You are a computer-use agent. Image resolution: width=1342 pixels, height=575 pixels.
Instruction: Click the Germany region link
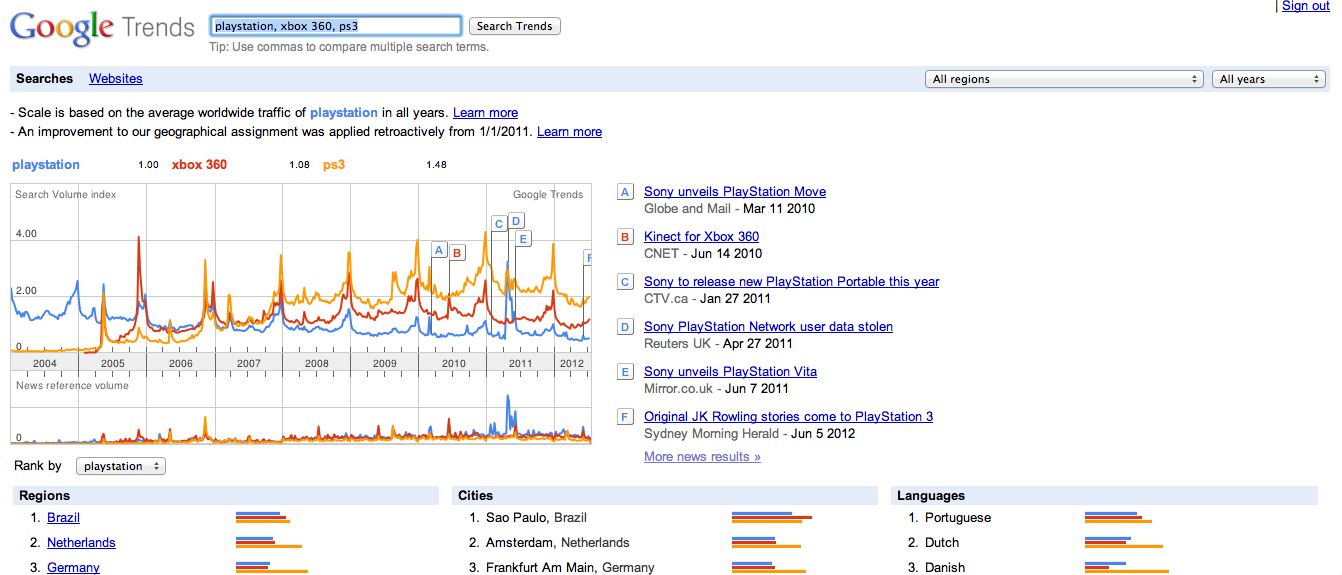pos(73,568)
